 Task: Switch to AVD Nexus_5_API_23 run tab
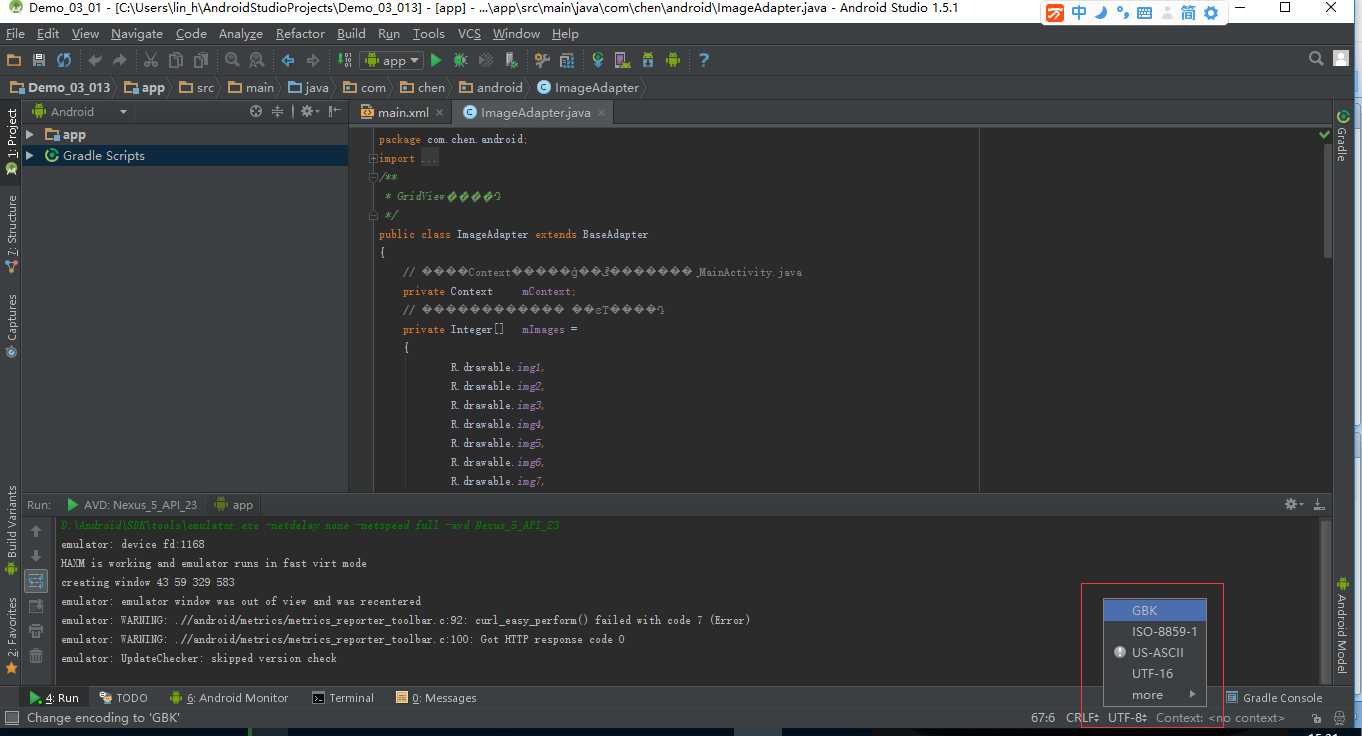coord(131,505)
